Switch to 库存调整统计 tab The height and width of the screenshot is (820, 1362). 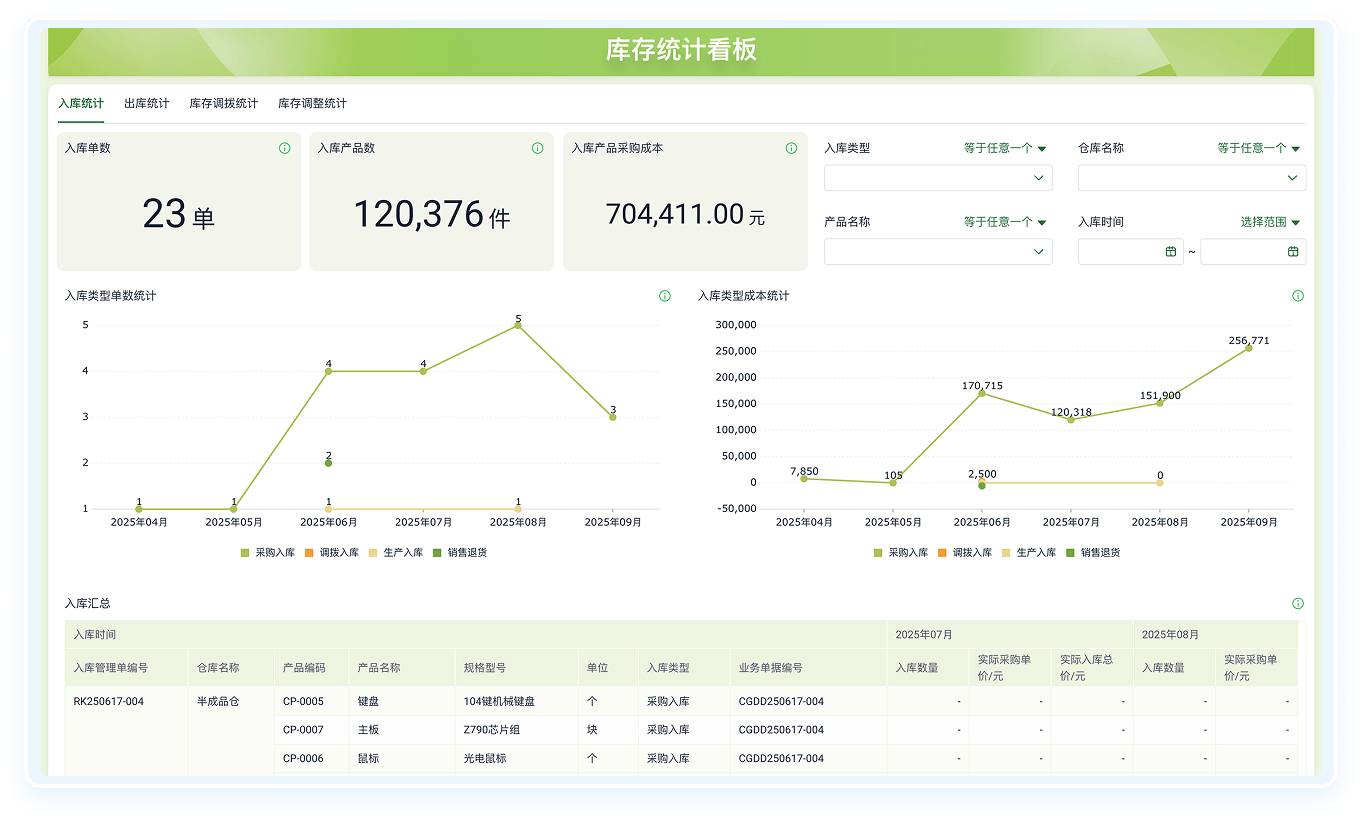tap(313, 103)
